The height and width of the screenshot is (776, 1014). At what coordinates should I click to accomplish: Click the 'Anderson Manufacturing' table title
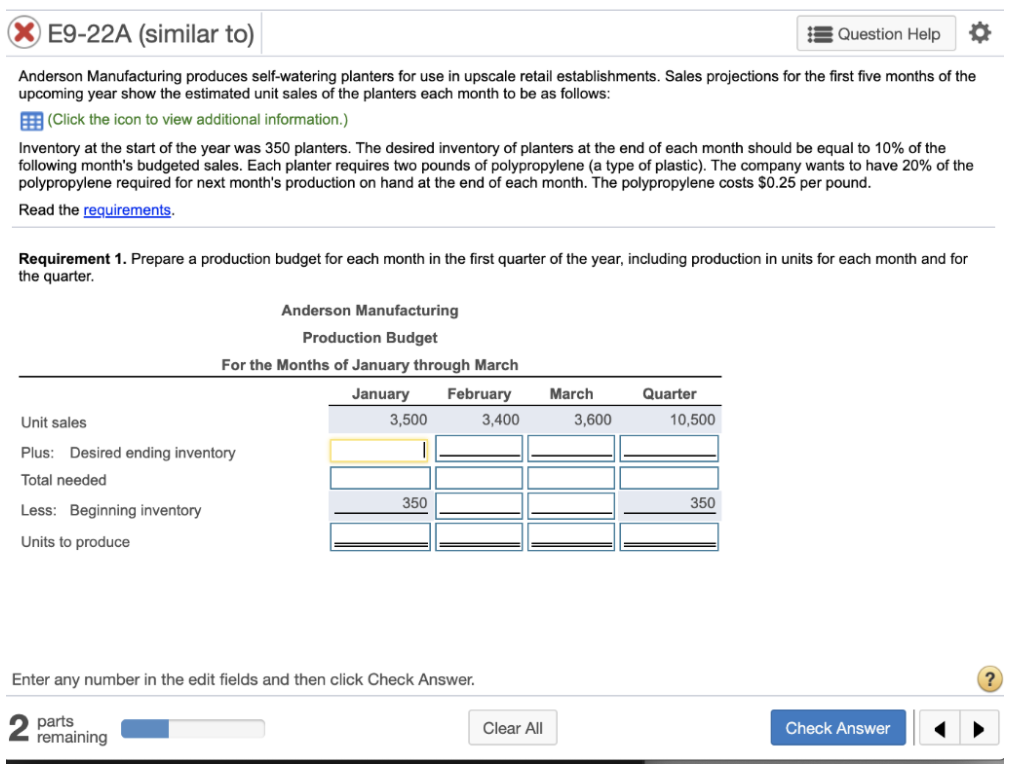tap(370, 310)
